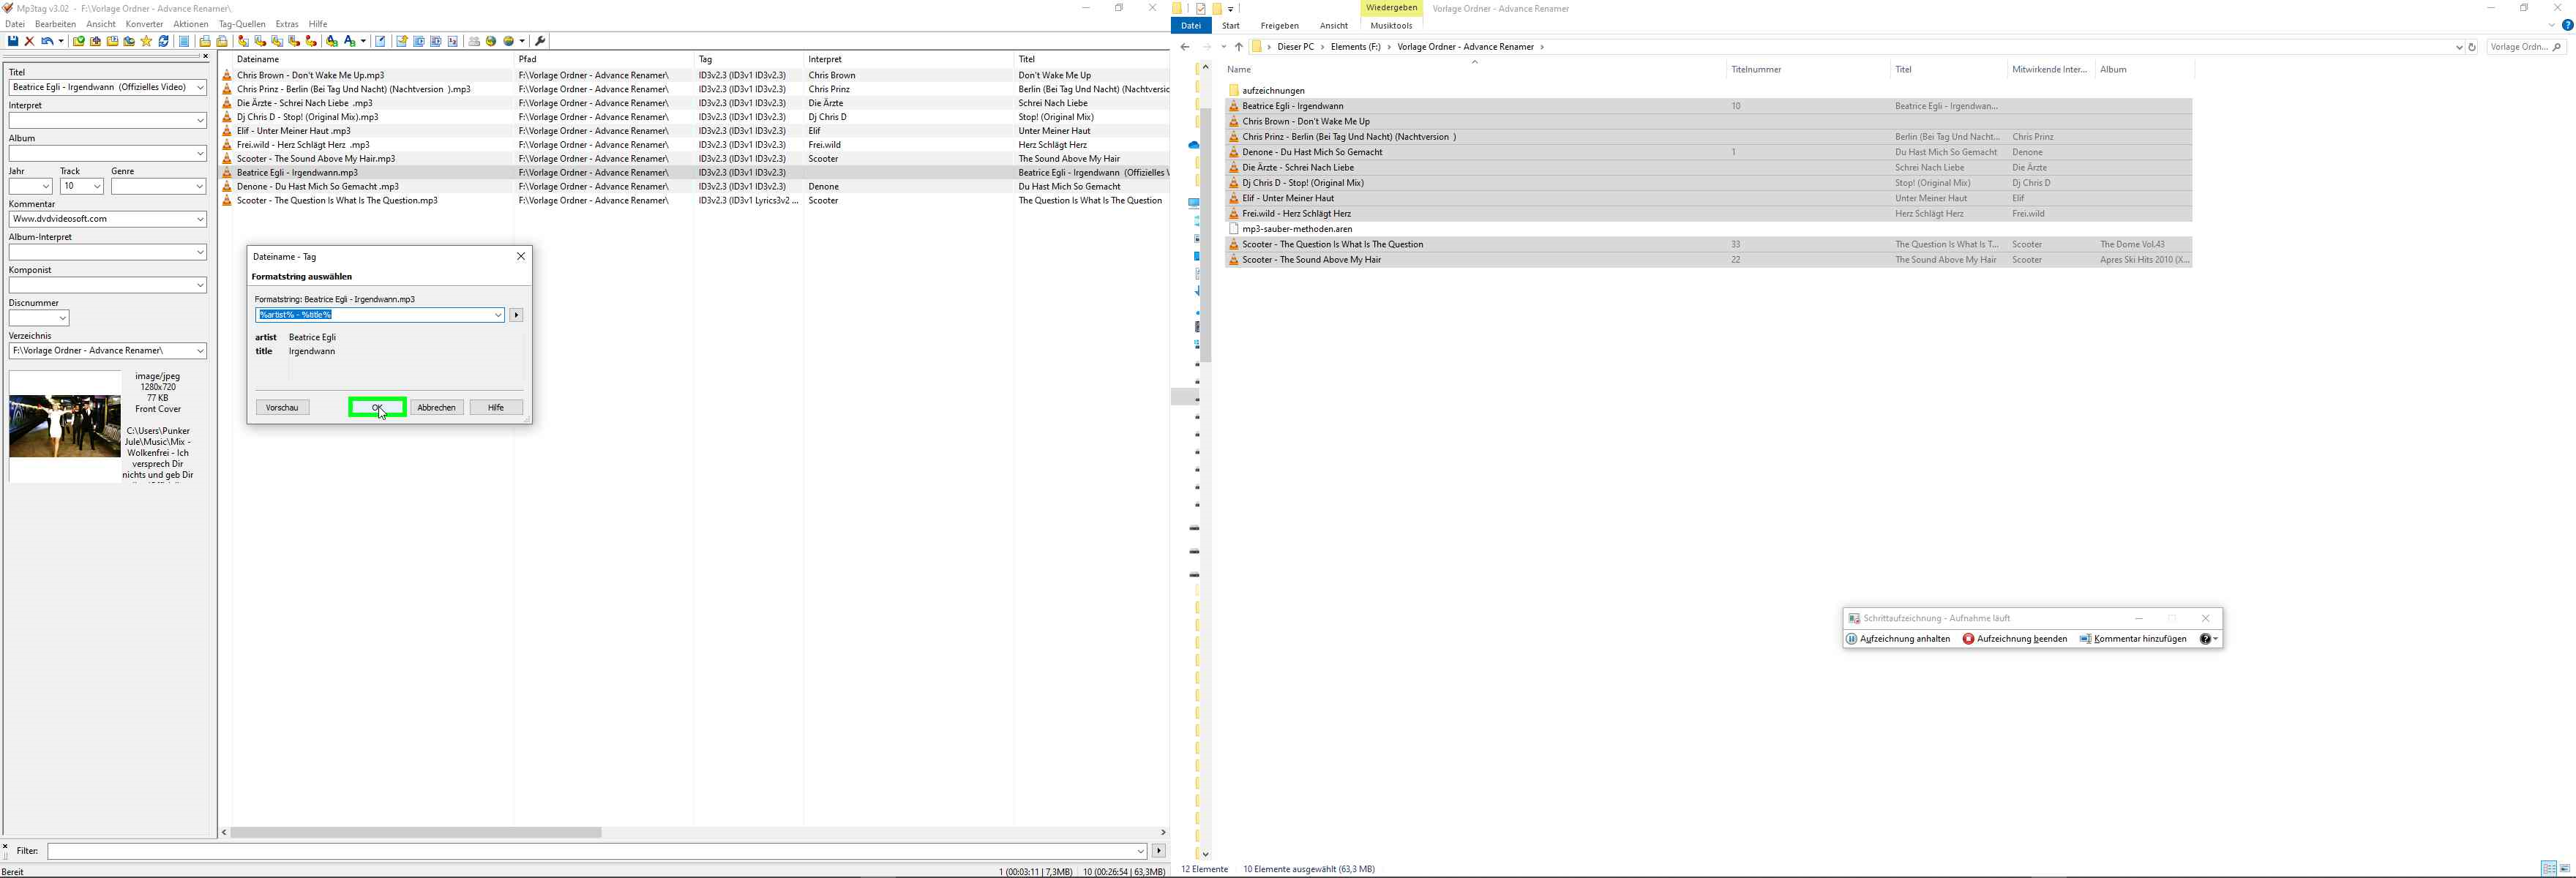Confirm dialog with the OK button

point(377,407)
